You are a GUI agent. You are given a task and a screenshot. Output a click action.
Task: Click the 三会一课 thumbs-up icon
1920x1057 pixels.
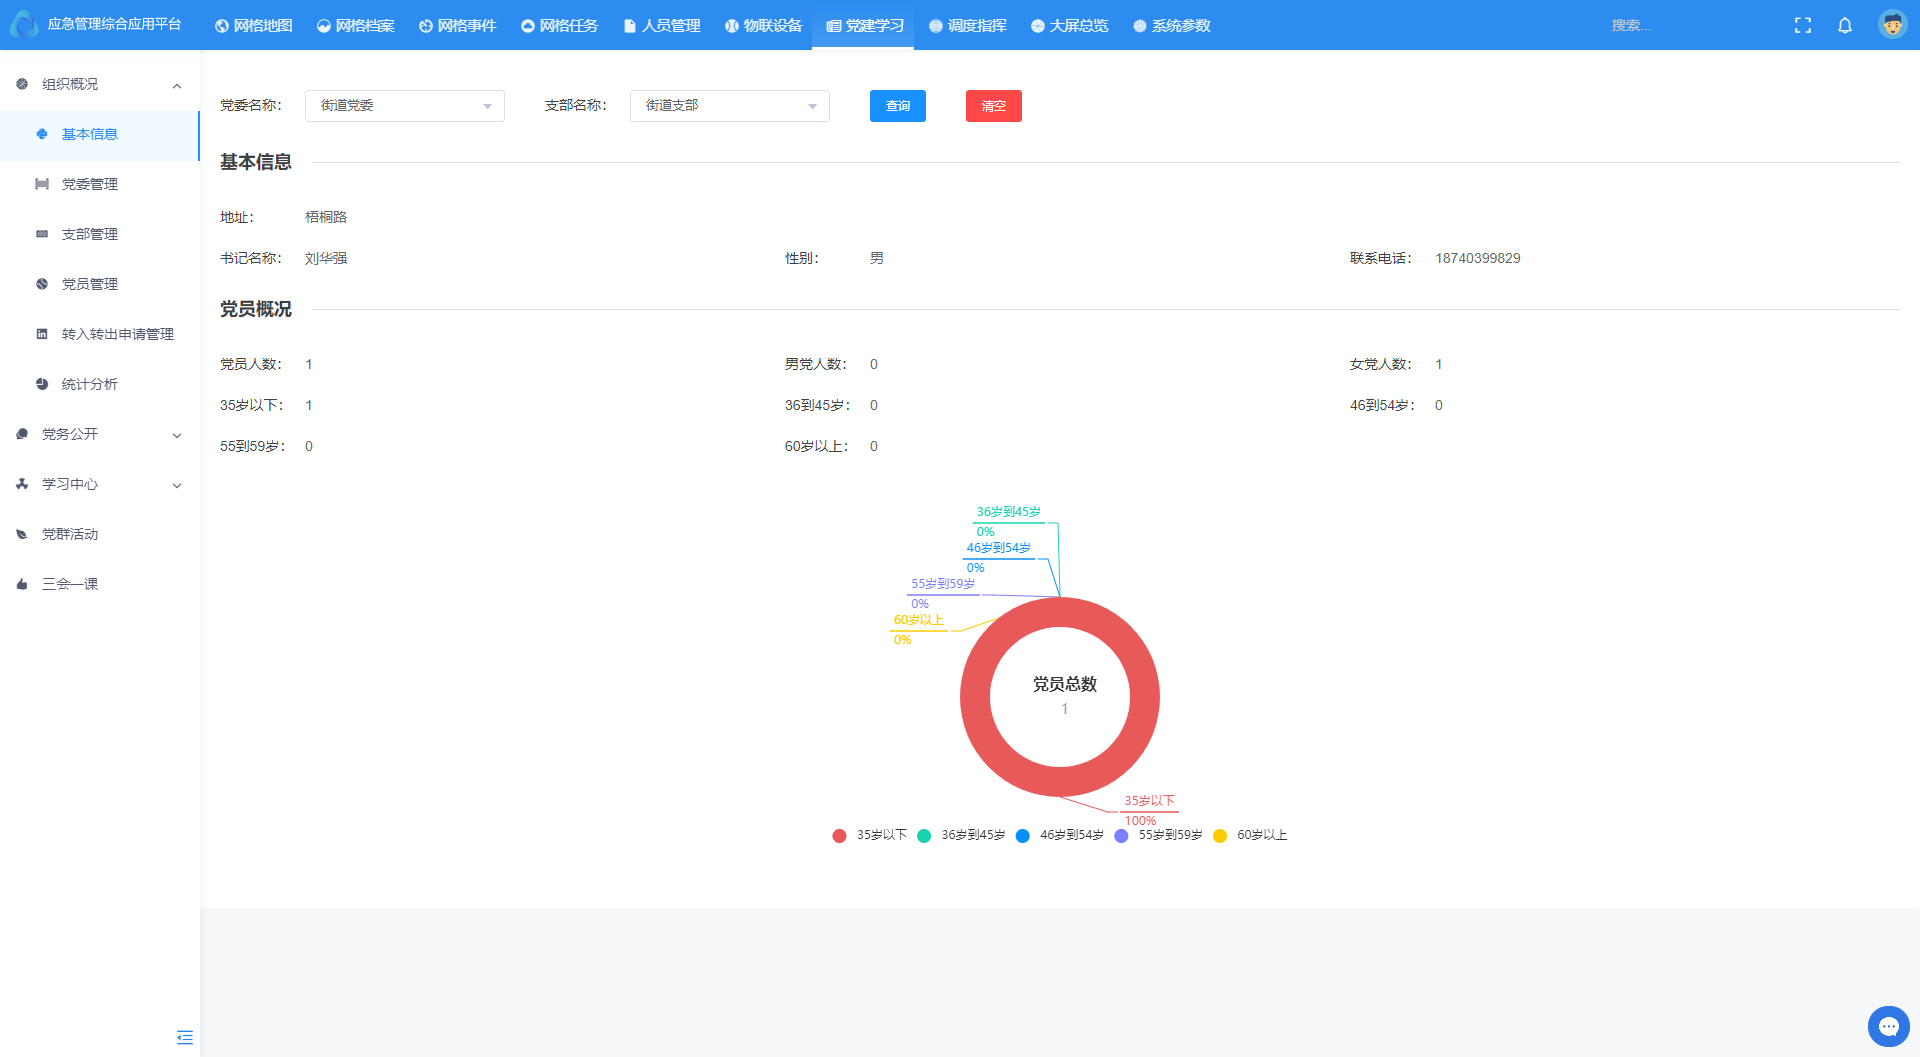tap(22, 584)
